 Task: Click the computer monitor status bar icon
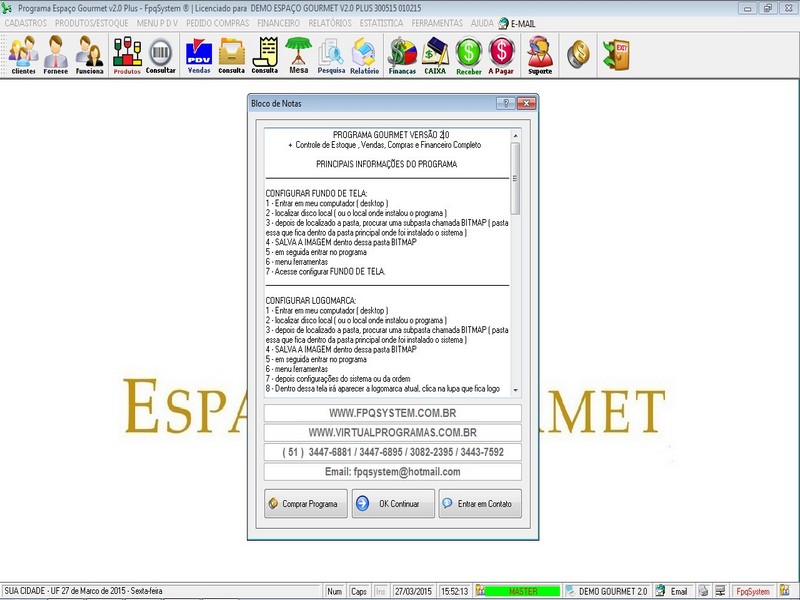720,591
